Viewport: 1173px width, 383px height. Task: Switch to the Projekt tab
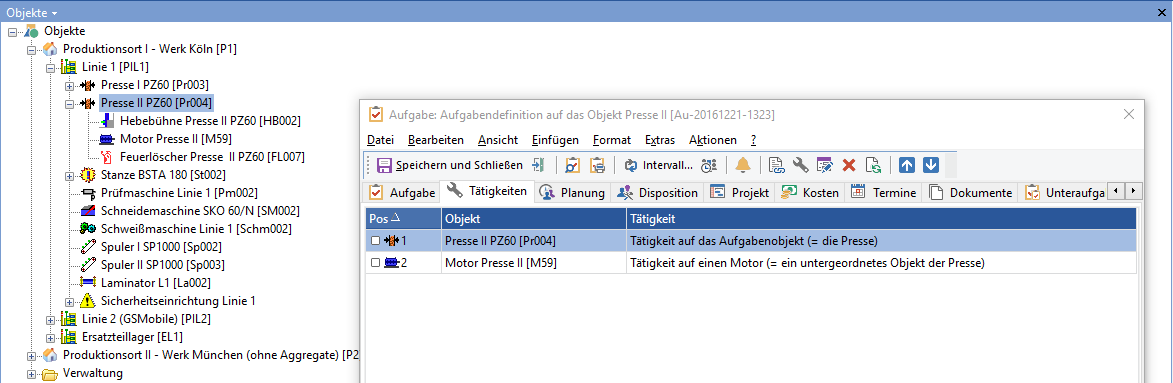740,192
